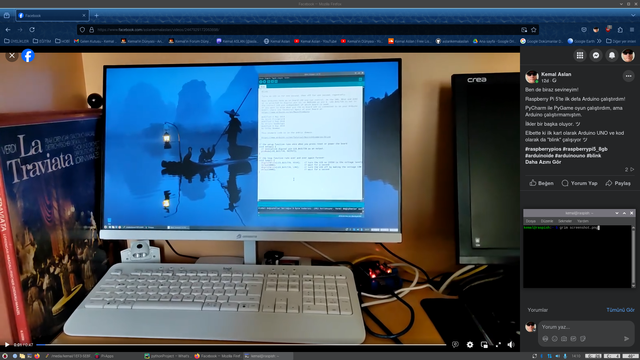
Task: Open emoji picker in comment box
Action: click(555, 339)
